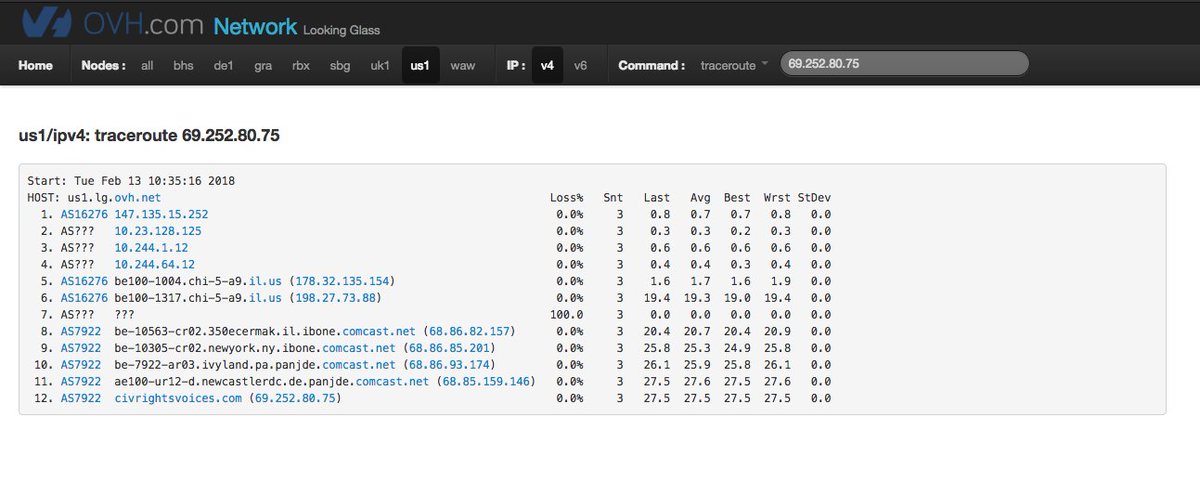Click the 100.0 loss value on hop 7

pyautogui.click(x=569, y=314)
